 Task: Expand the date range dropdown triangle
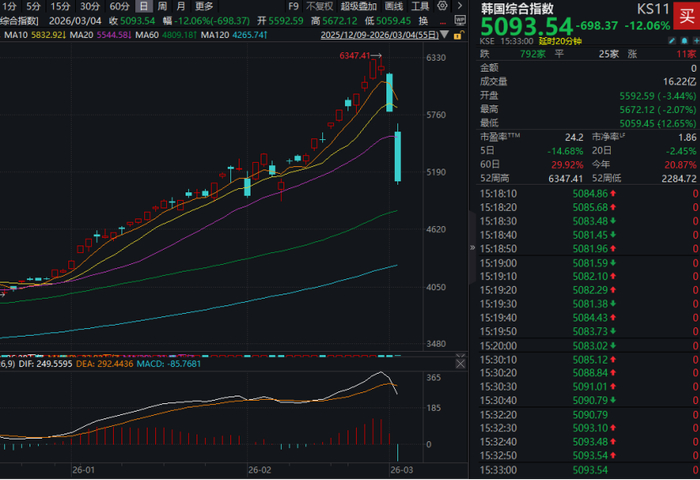click(444, 34)
